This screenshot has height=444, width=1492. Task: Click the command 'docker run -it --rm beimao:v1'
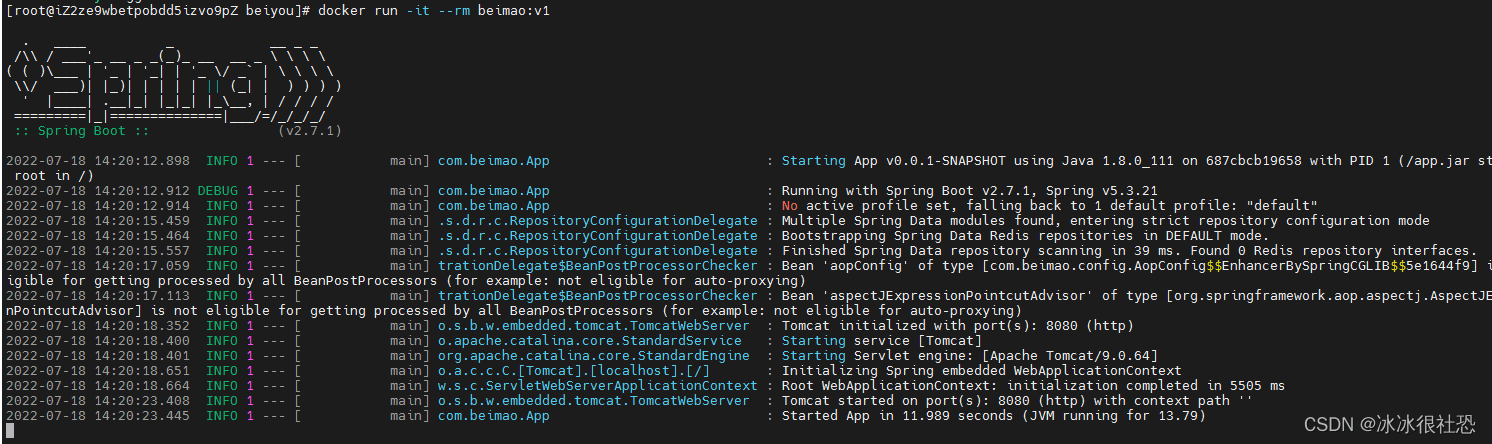435,10
